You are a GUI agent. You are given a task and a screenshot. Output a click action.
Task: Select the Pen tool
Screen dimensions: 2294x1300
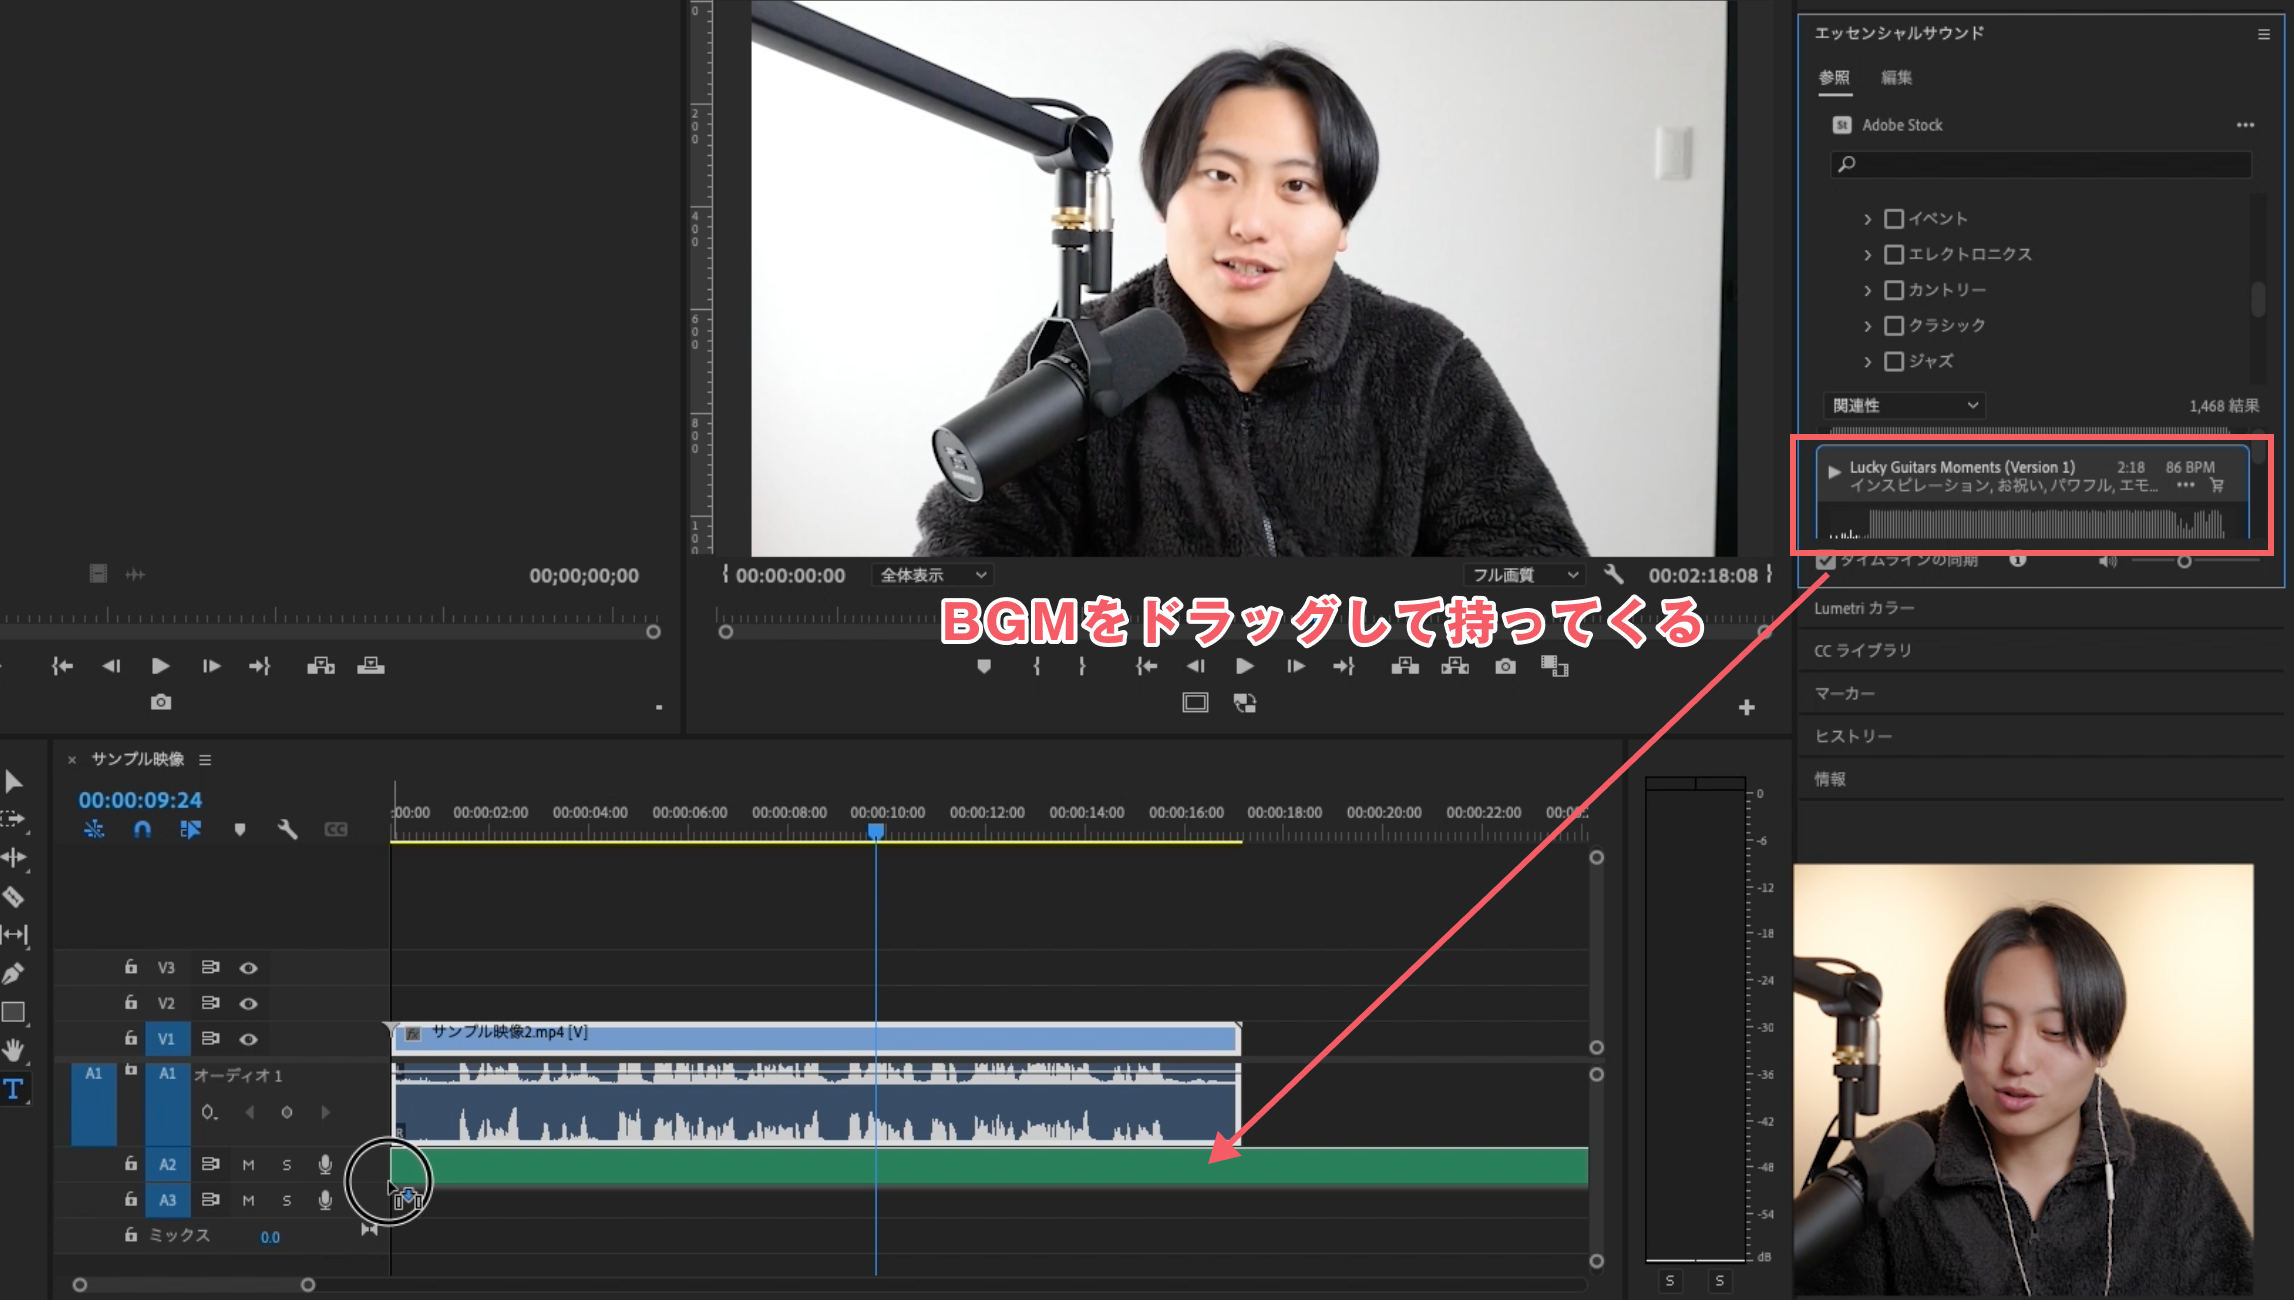point(13,973)
